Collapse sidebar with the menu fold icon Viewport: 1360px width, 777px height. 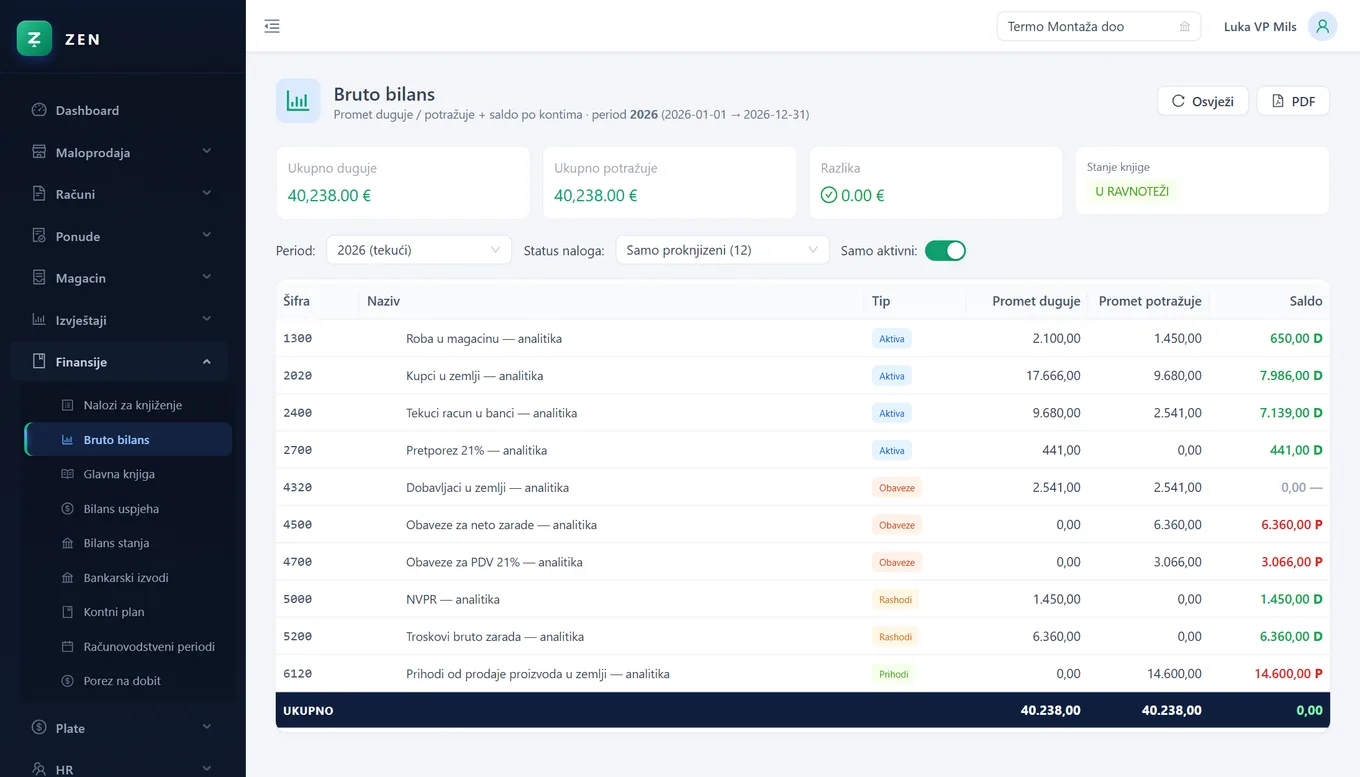[272, 27]
